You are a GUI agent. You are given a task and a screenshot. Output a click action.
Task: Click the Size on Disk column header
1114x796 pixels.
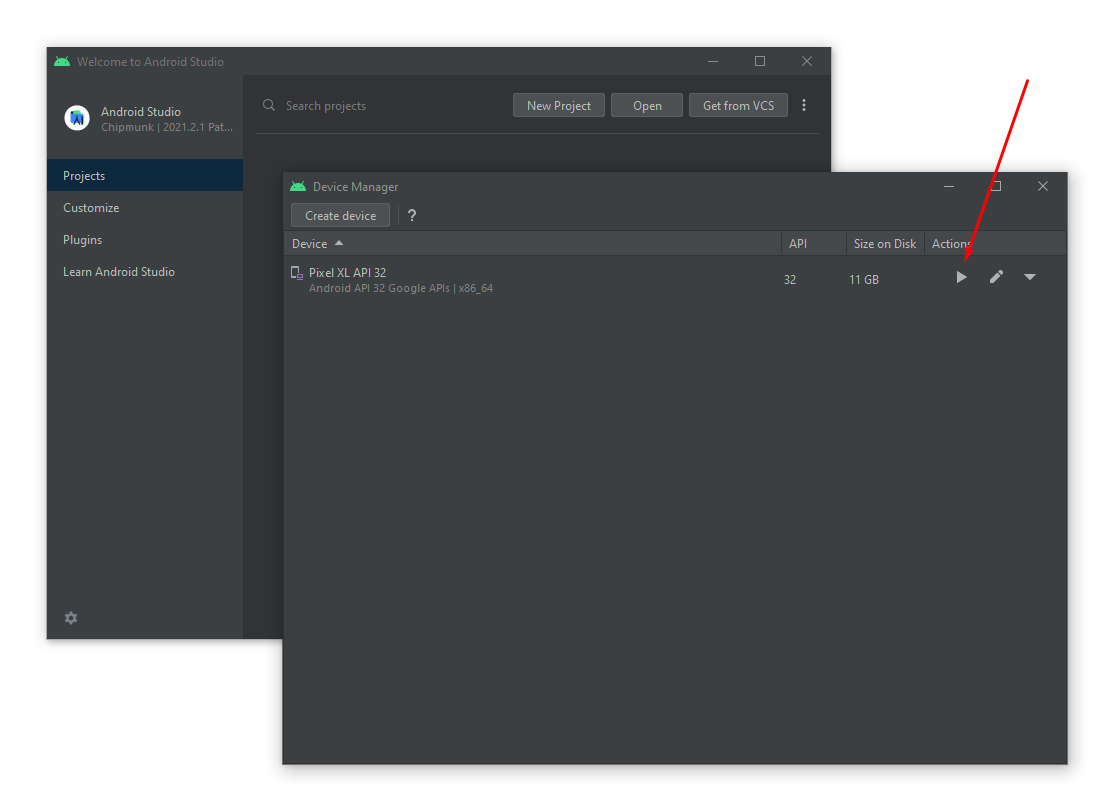coord(885,244)
